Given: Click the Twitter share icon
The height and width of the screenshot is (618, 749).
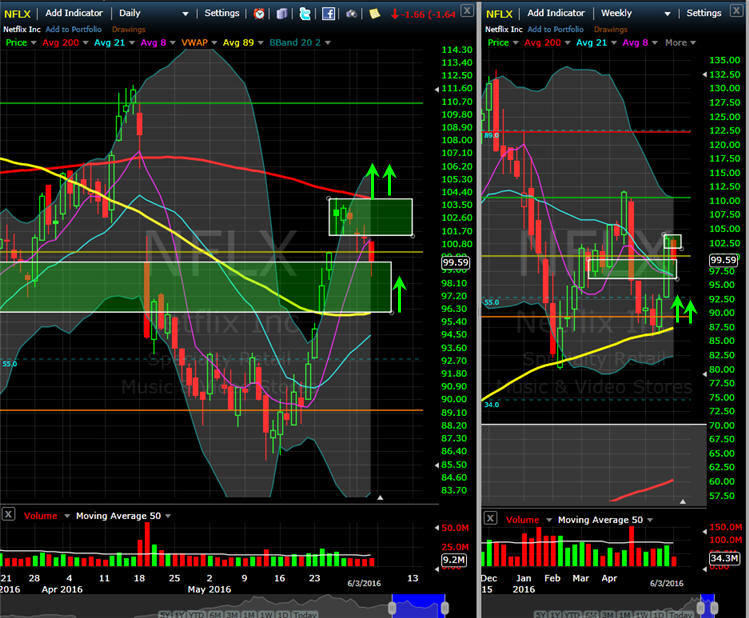Looking at the screenshot, I should coord(304,13).
